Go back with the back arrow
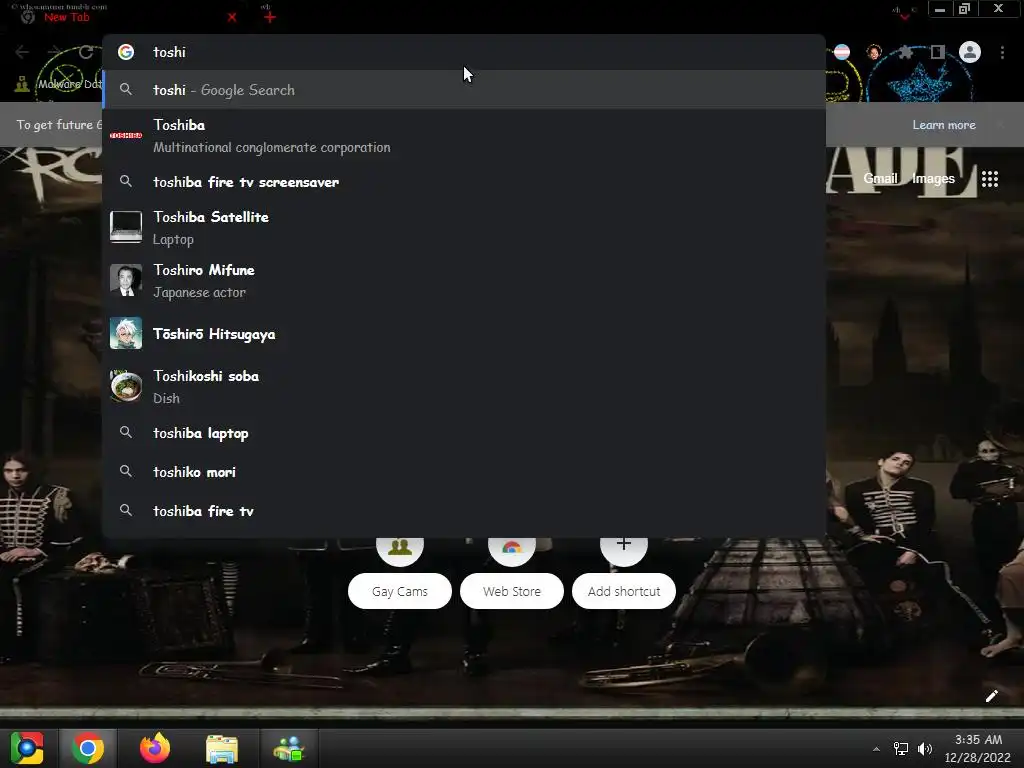 [22, 52]
